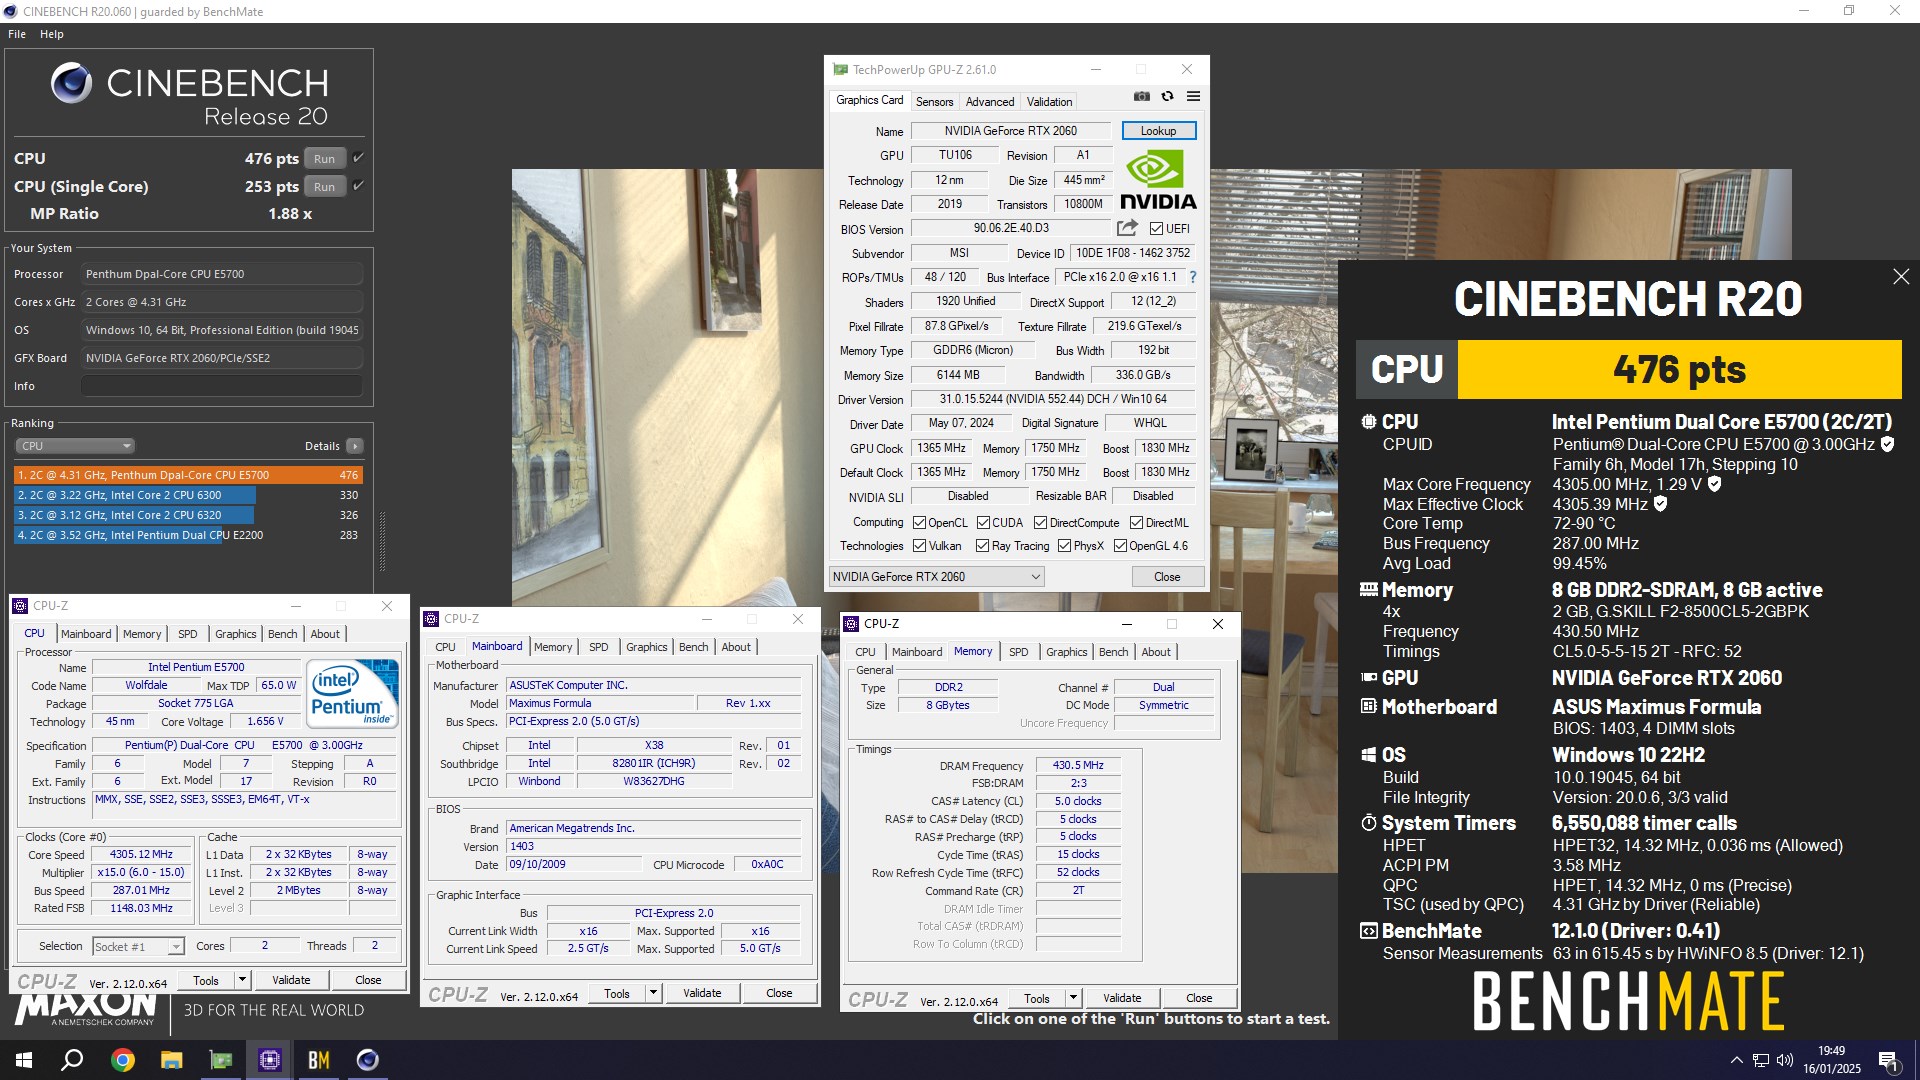The image size is (1920, 1080).
Task: Click the NVIDIA logo in GPU-Z
Action: (1158, 180)
